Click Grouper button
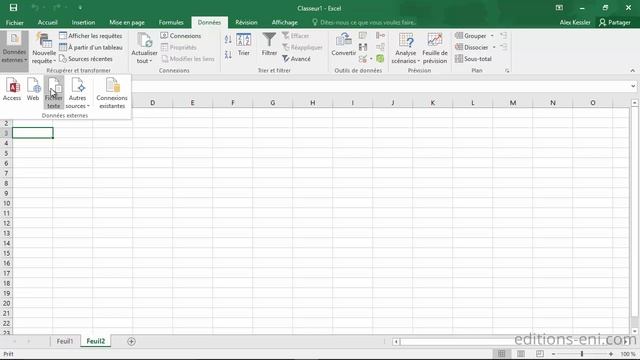This screenshot has height=360, width=640. (x=471, y=36)
